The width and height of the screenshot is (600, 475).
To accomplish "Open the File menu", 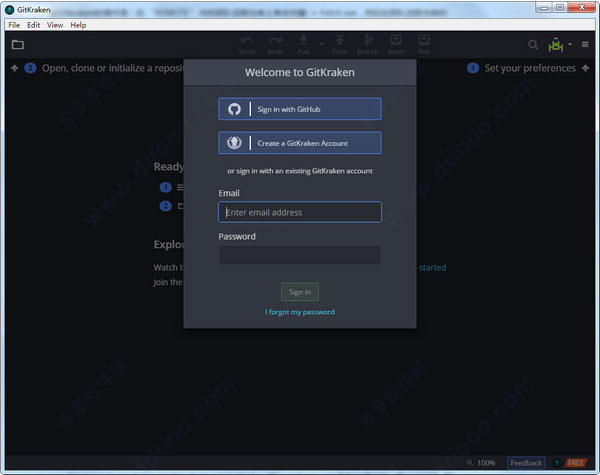I will click(14, 25).
